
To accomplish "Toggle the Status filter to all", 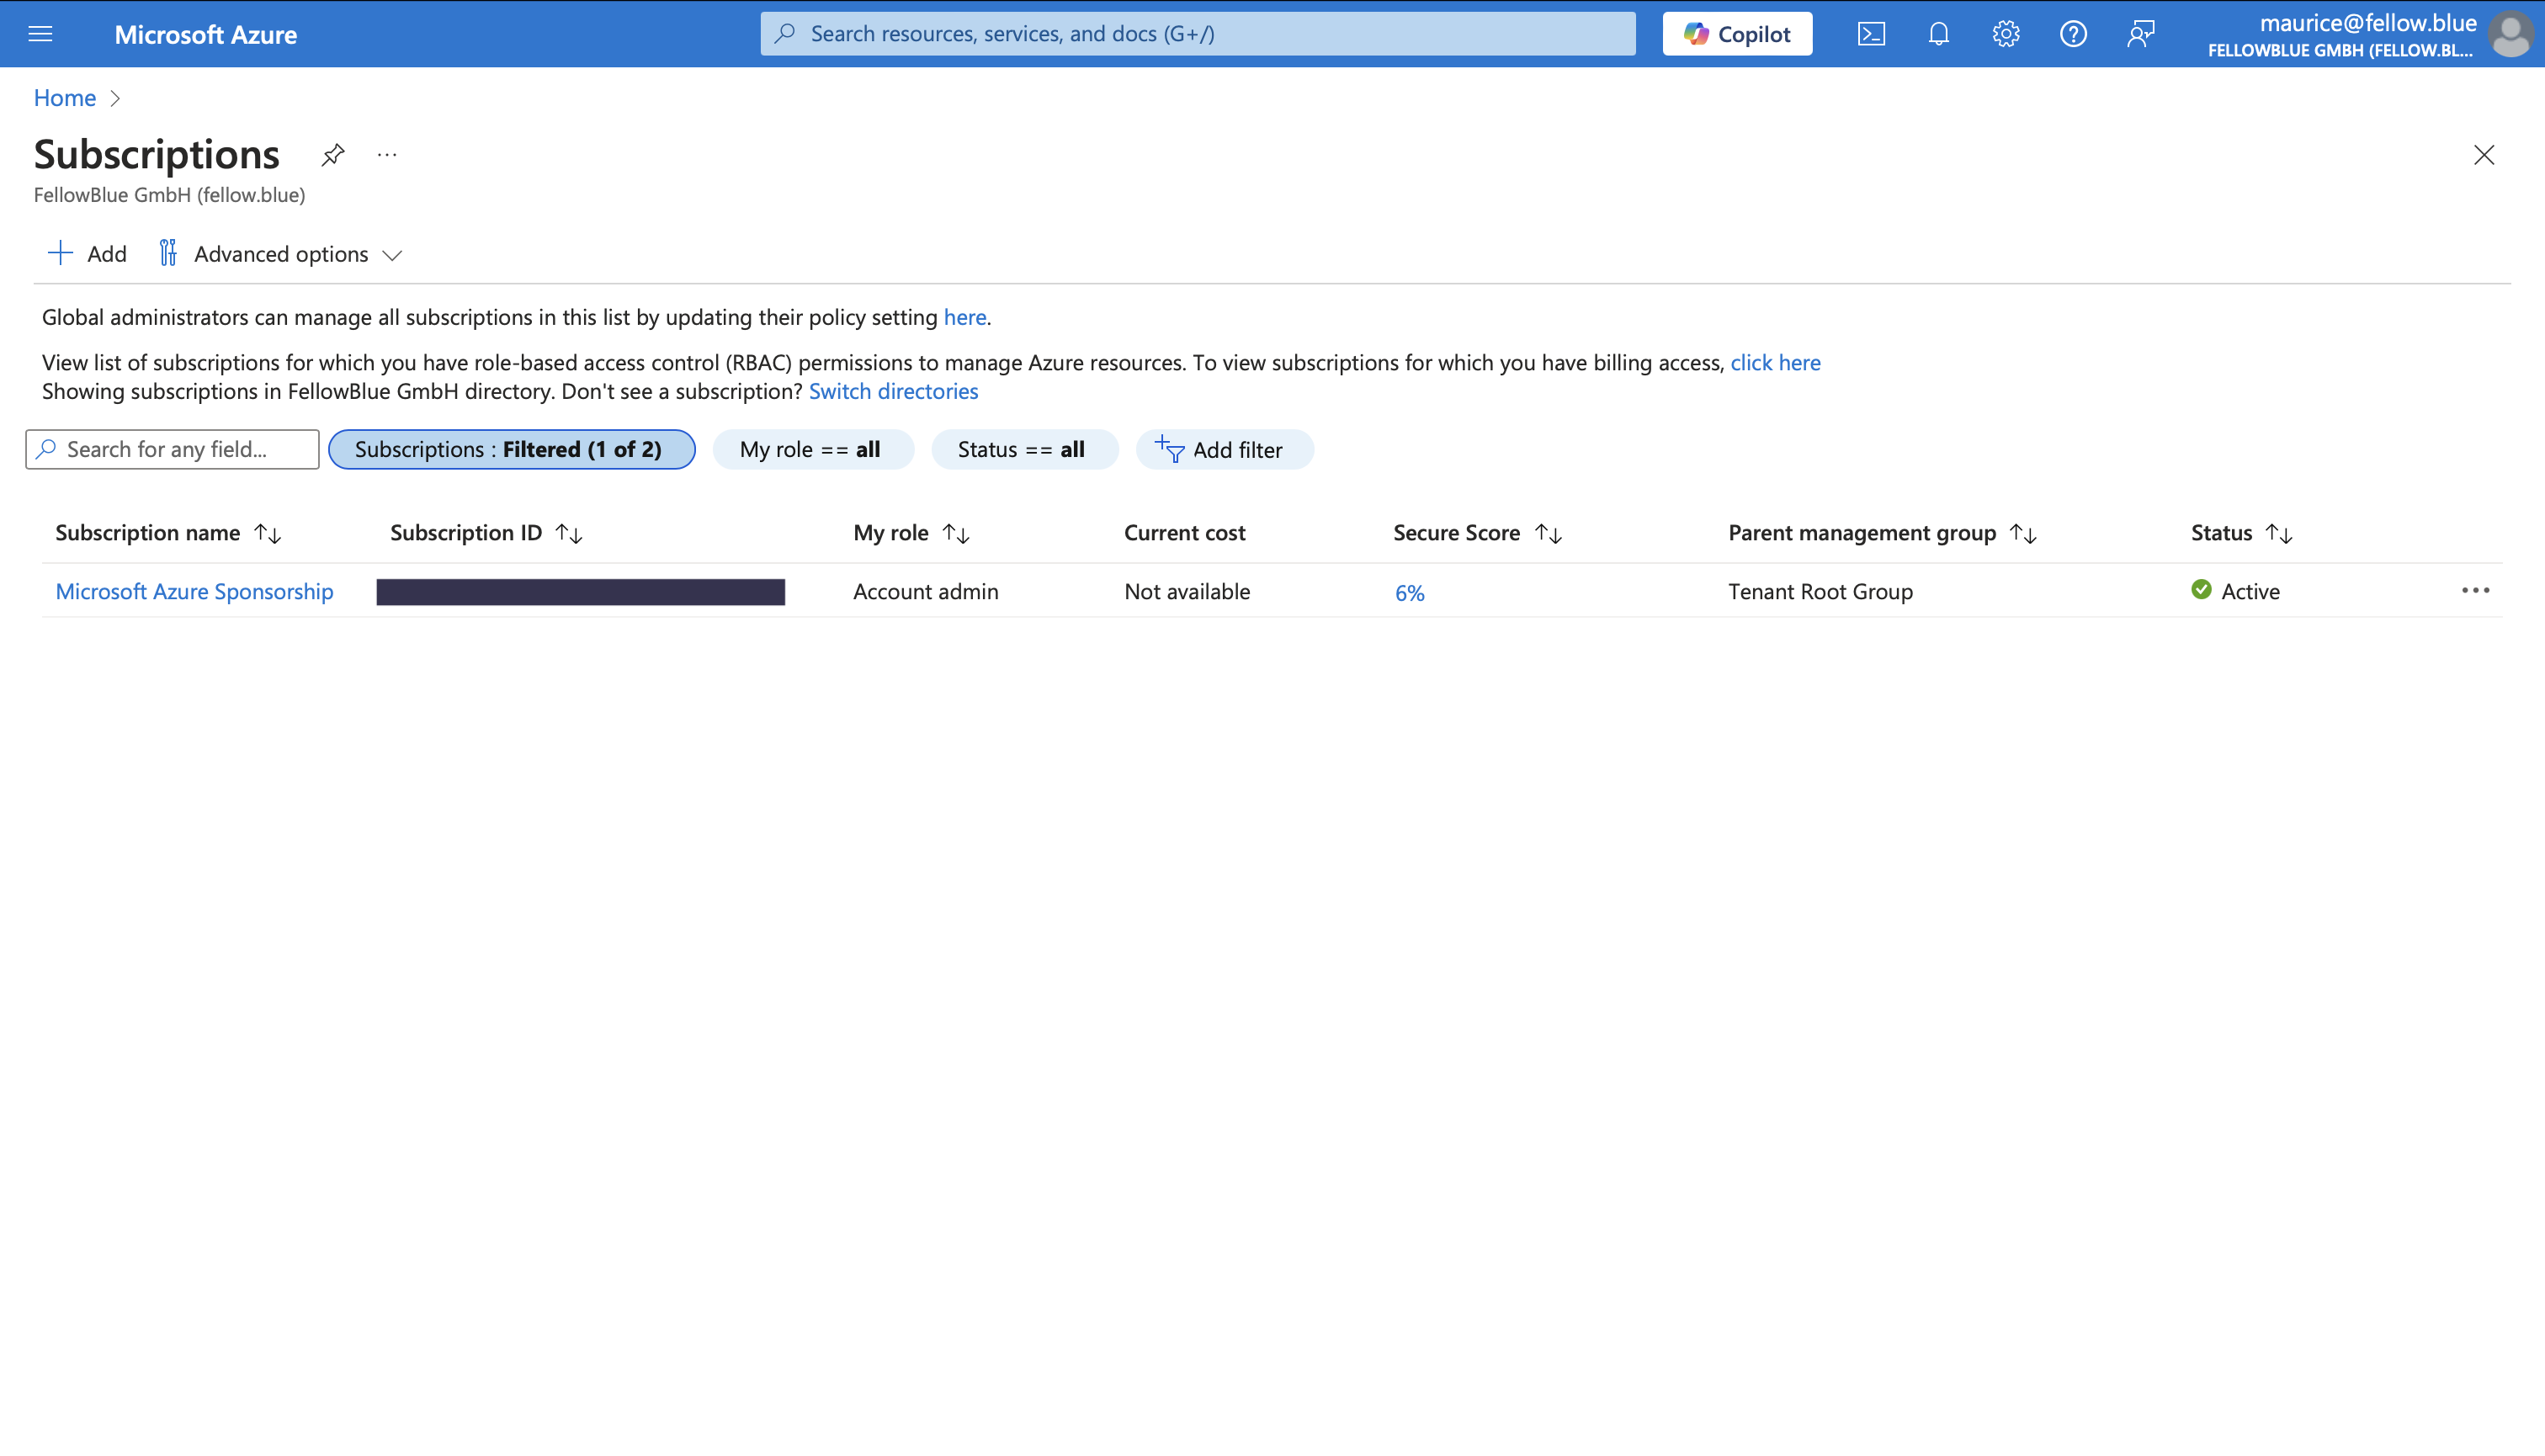I will 1021,448.
